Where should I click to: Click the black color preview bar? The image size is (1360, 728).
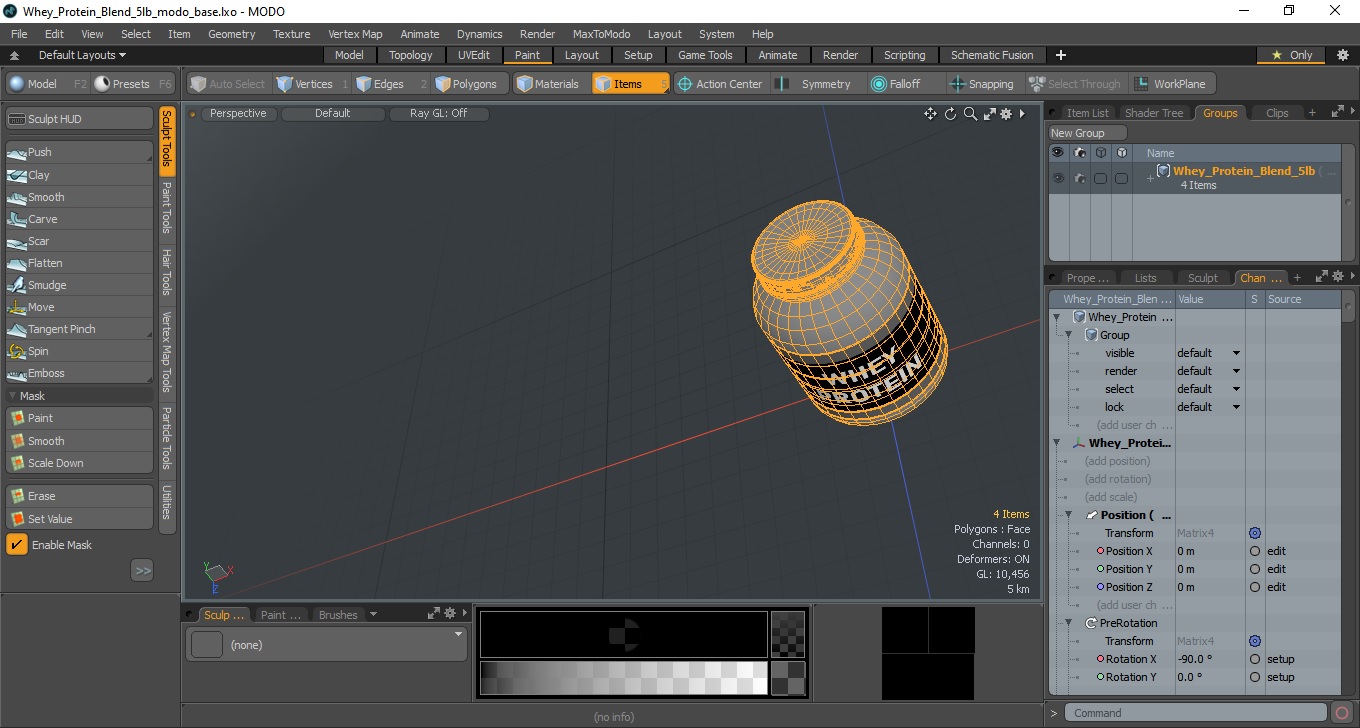tap(624, 634)
